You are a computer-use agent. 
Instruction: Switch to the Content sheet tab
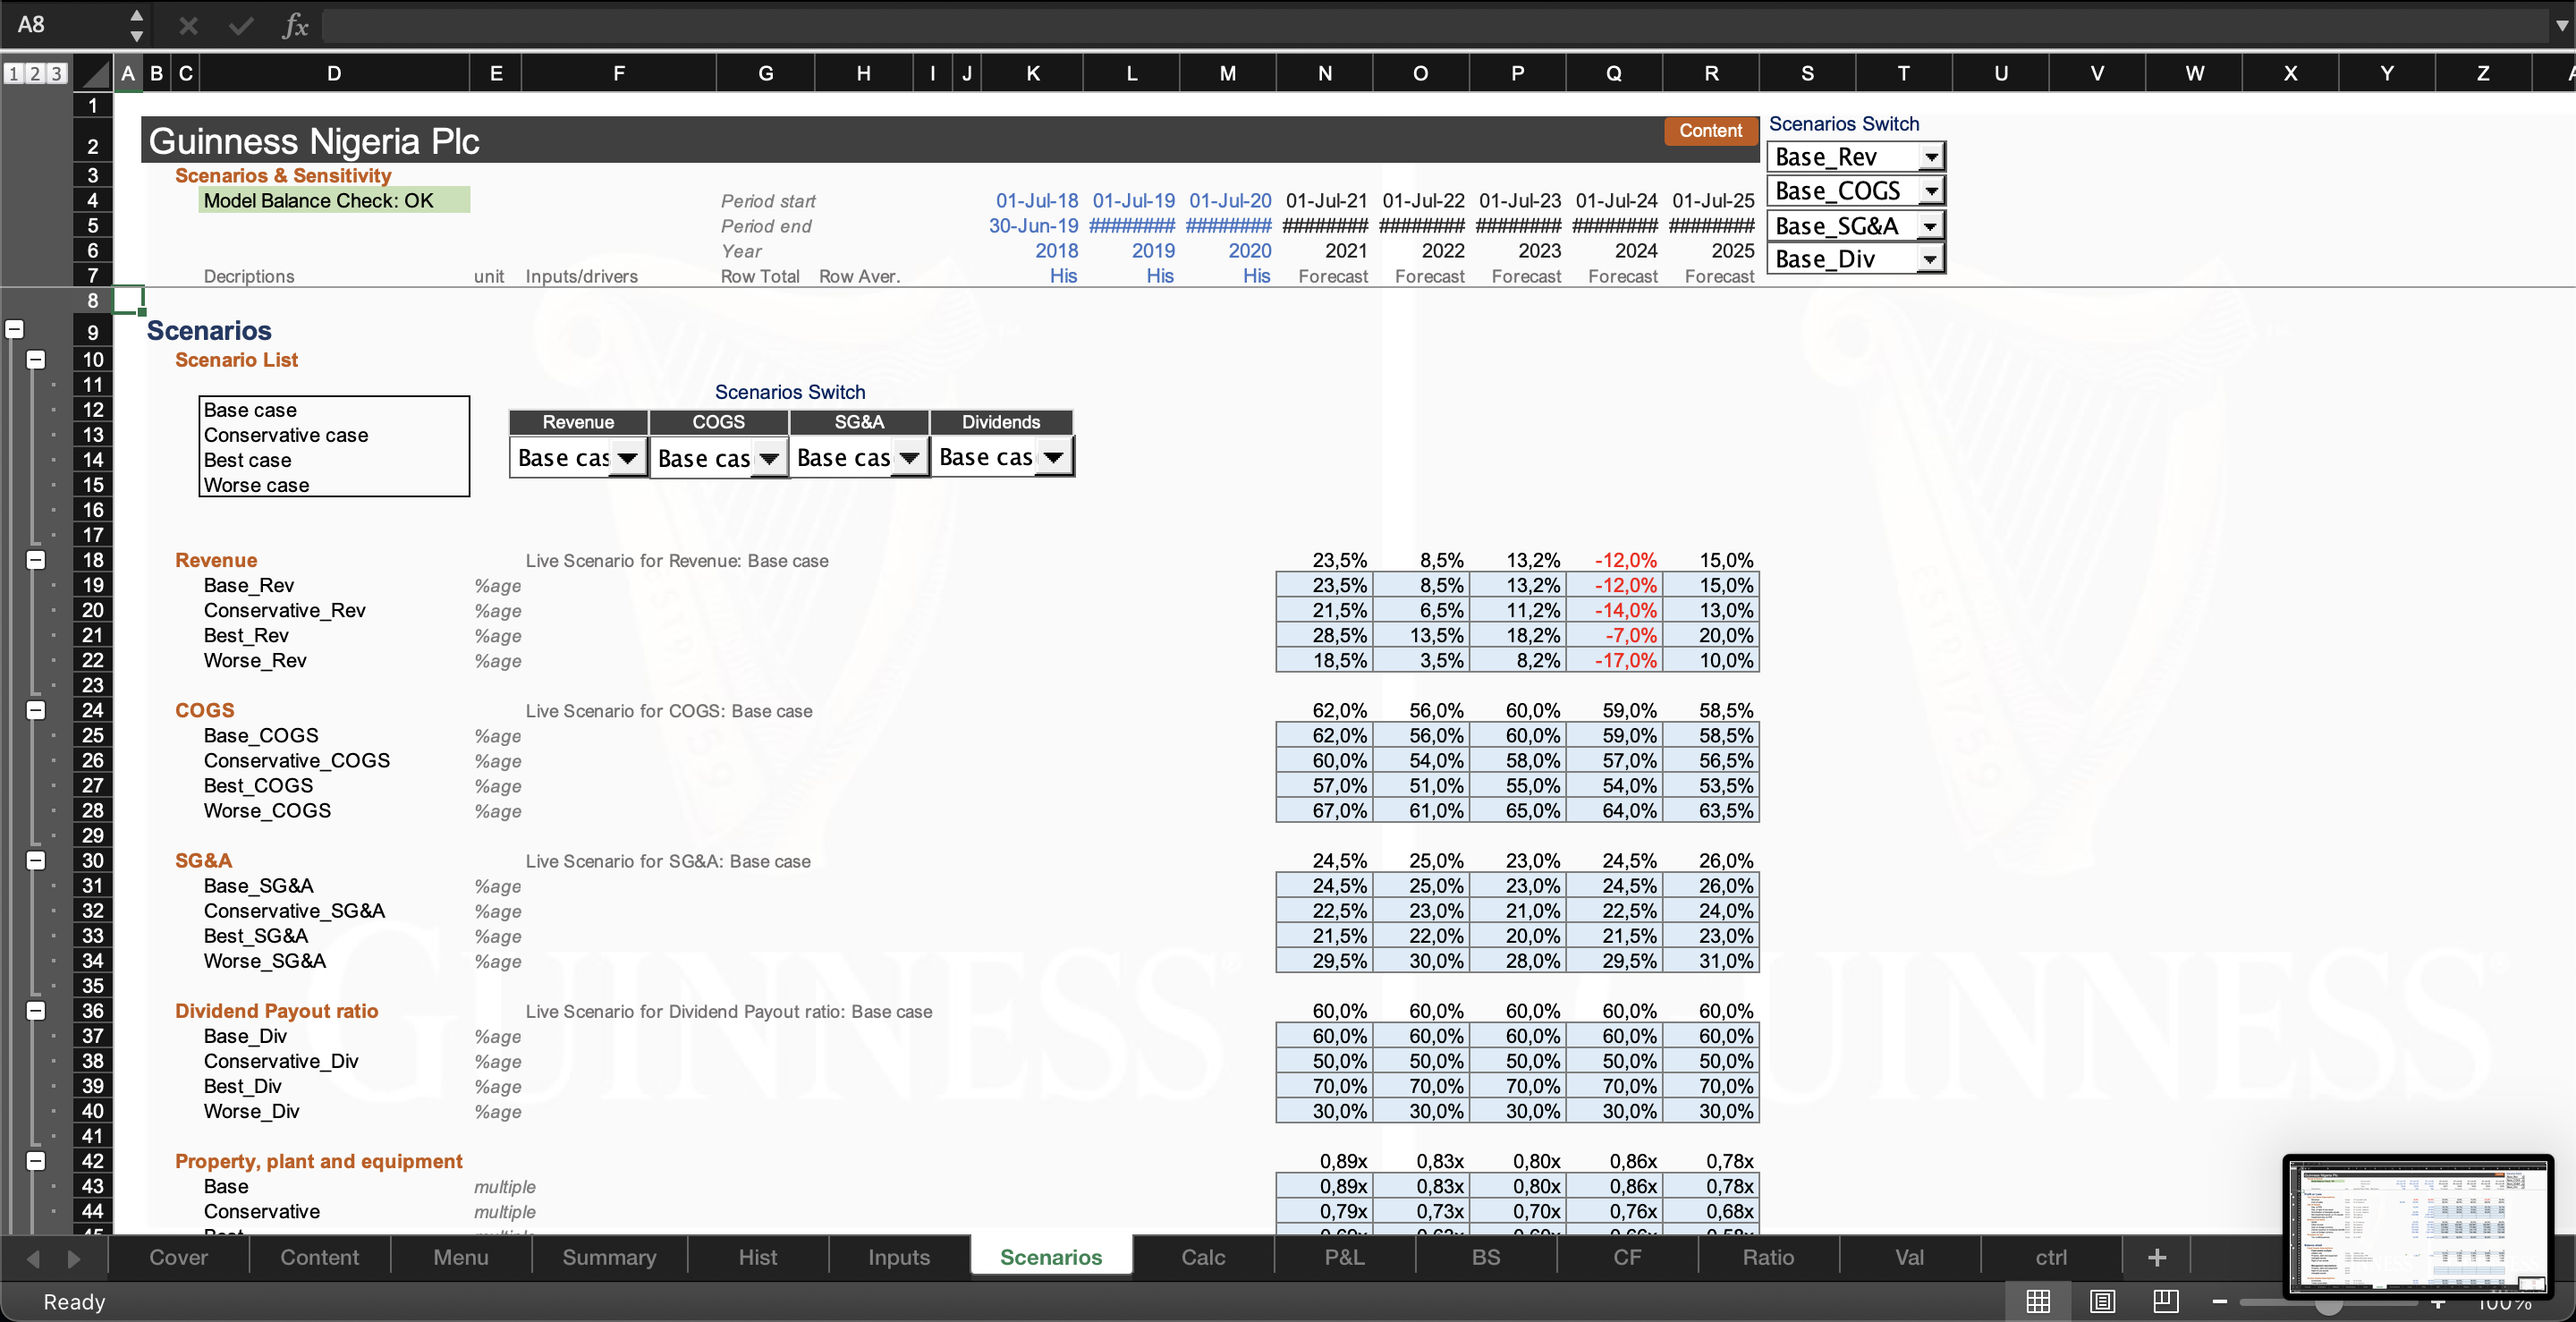319,1257
